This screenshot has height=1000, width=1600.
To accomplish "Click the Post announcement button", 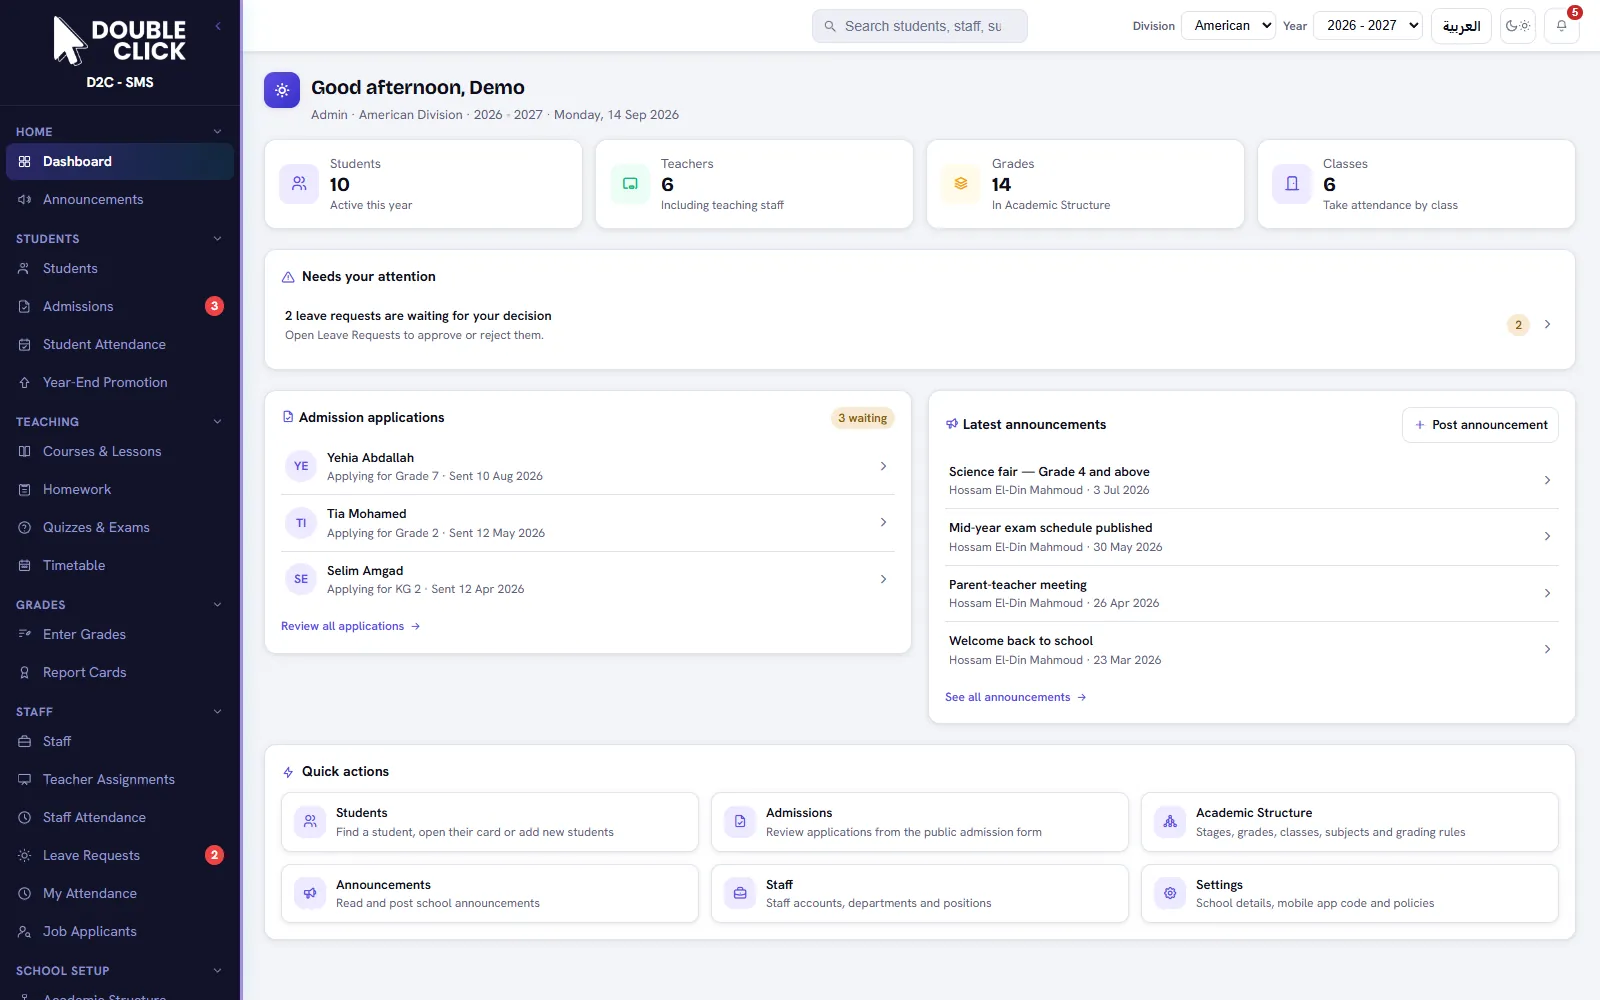I will click(x=1480, y=425).
